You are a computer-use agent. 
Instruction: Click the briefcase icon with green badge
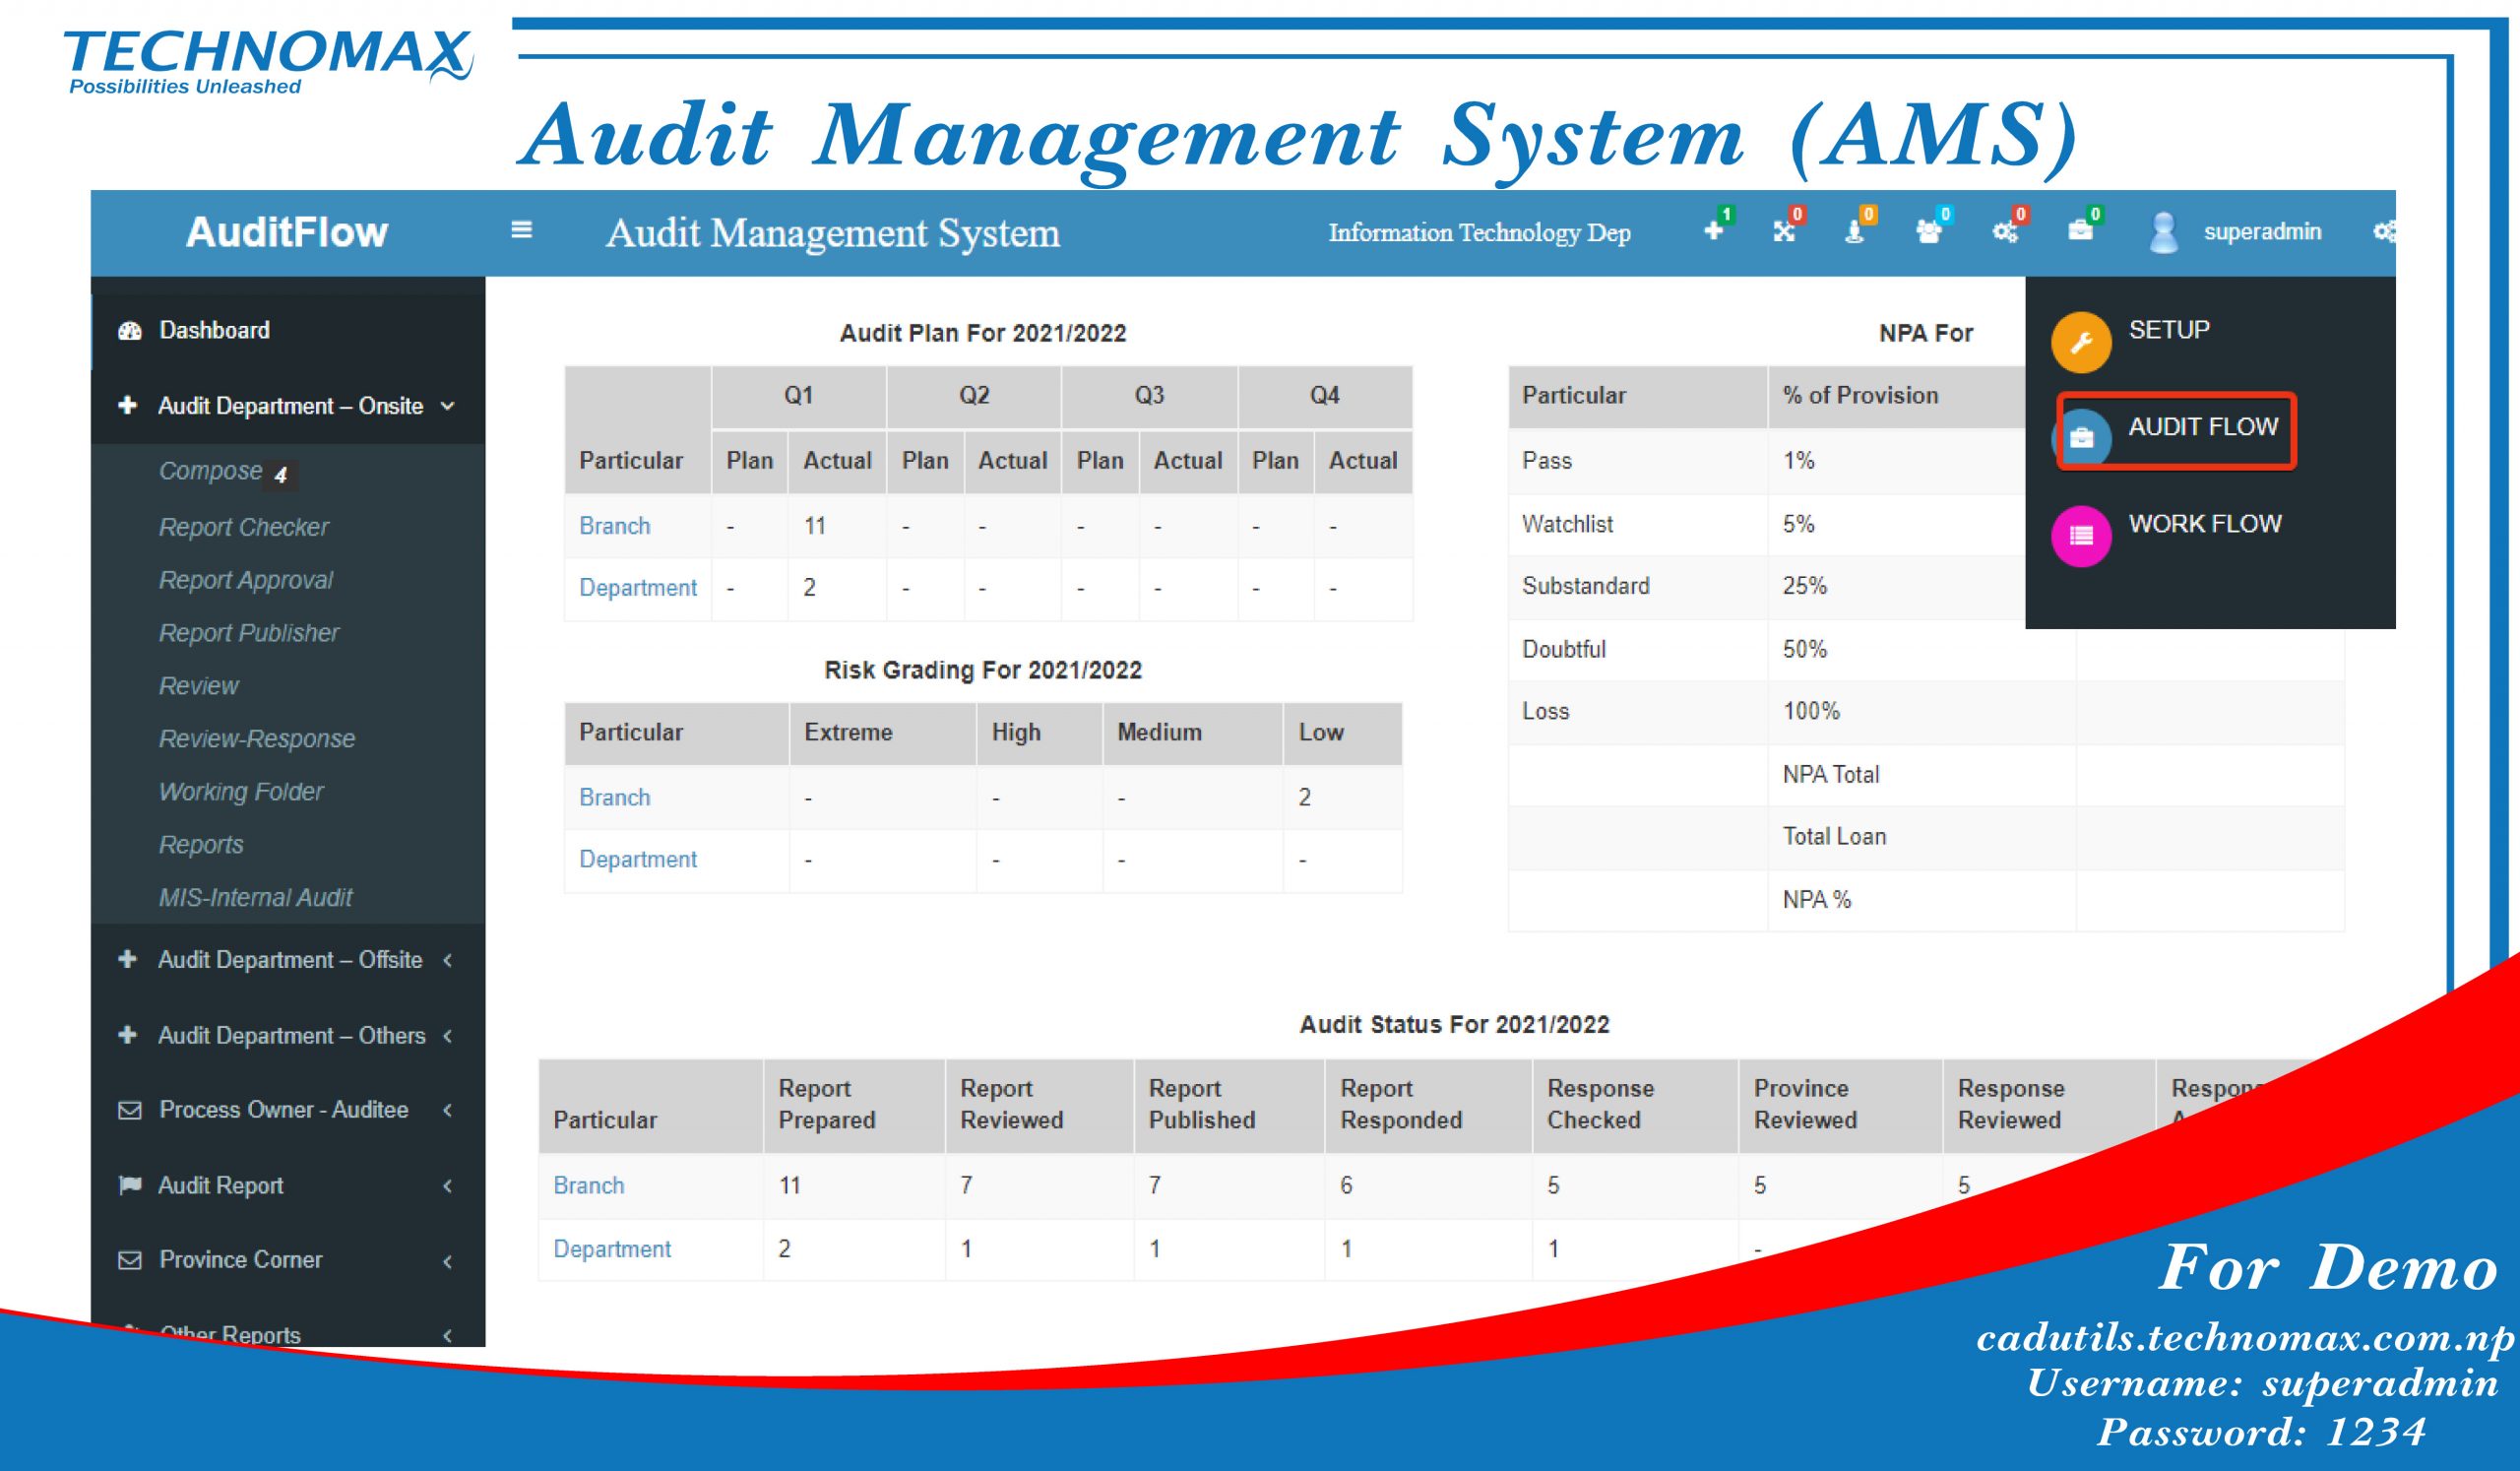(x=2080, y=231)
